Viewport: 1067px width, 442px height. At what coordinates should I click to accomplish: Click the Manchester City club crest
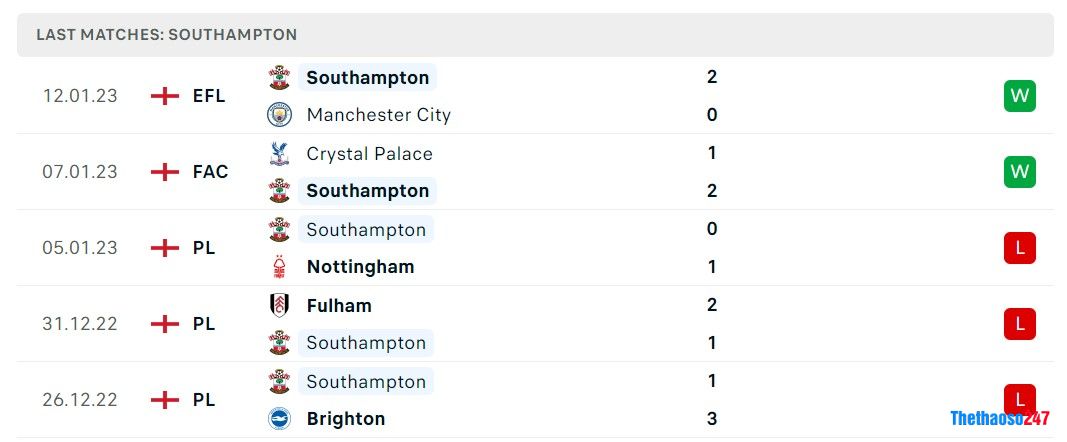[279, 115]
